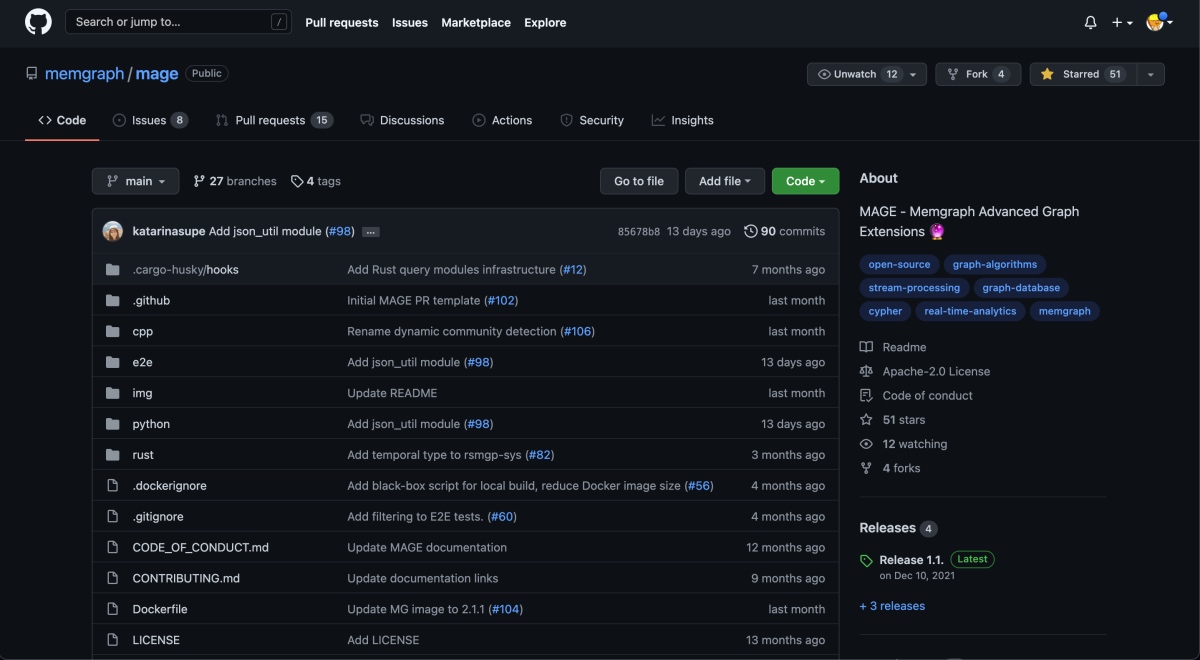This screenshot has width=1200, height=660.
Task: View the 27 branches link
Action: click(235, 181)
